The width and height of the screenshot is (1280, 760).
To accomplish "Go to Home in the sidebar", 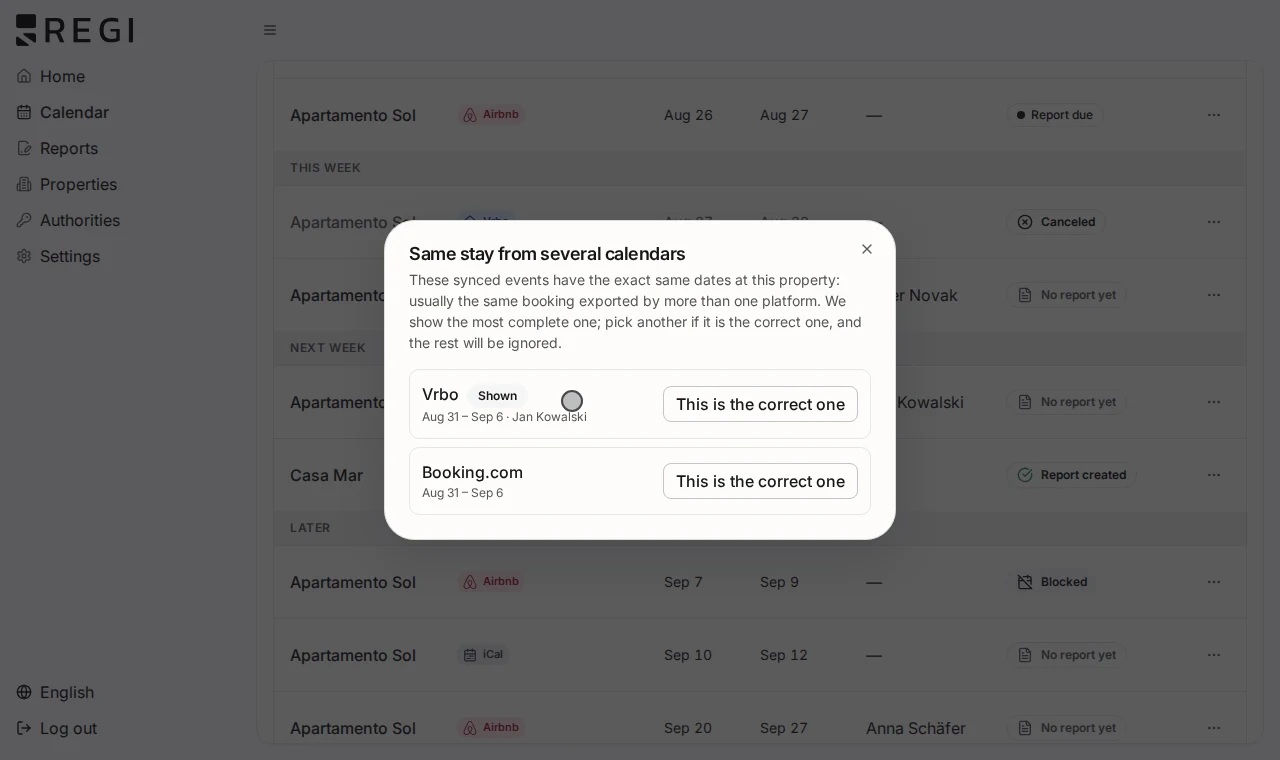I will pyautogui.click(x=62, y=76).
